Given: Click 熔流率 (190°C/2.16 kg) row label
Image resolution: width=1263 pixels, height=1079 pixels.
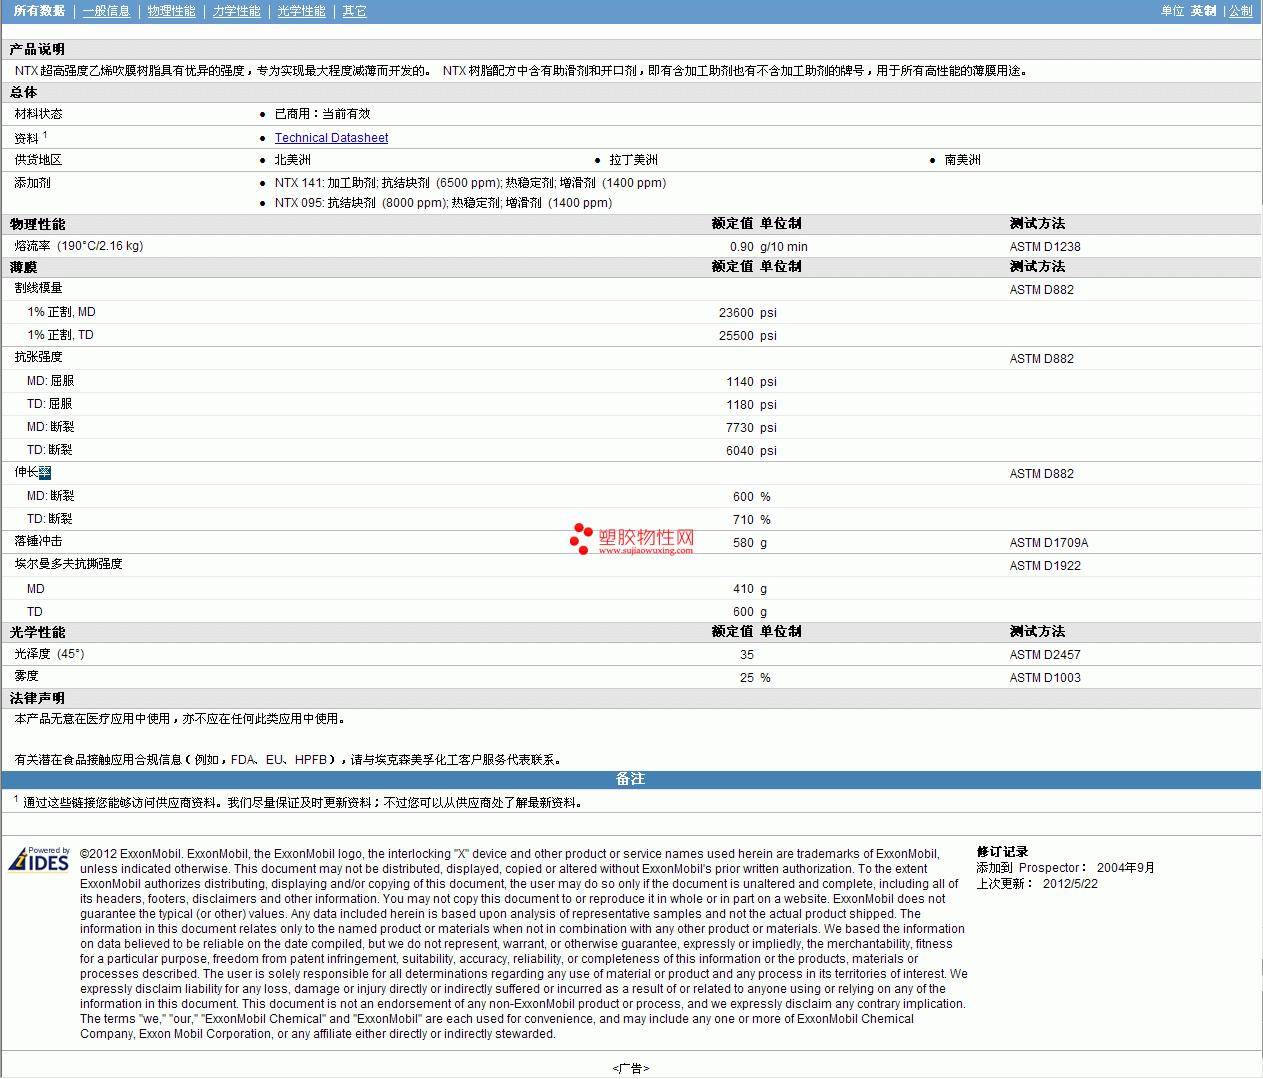Looking at the screenshot, I should (78, 246).
